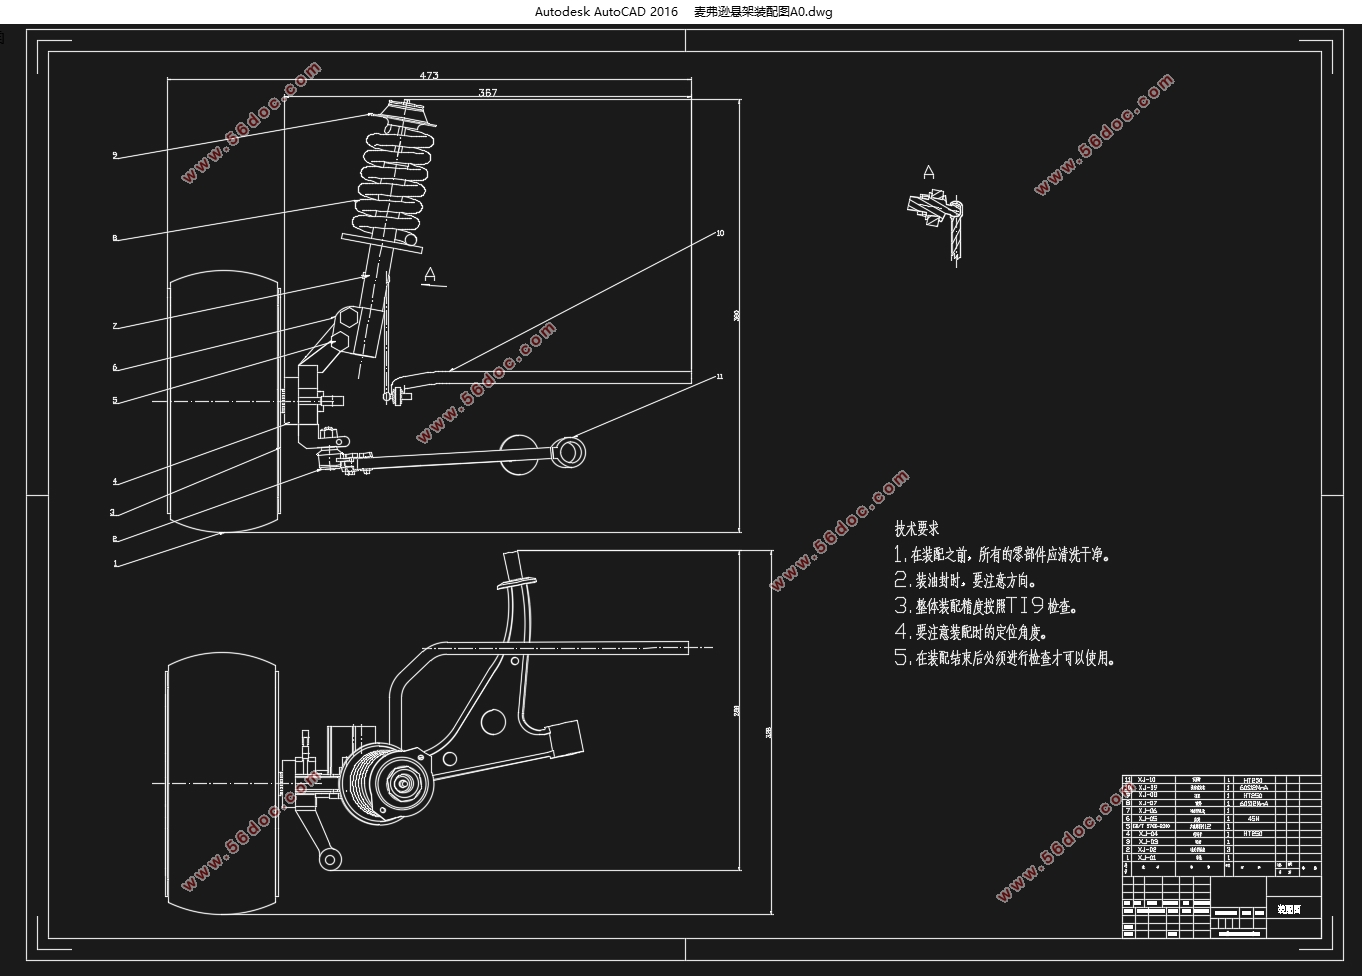The width and height of the screenshot is (1362, 976).
Task: Select section marker A beside the strut
Action: click(x=430, y=274)
